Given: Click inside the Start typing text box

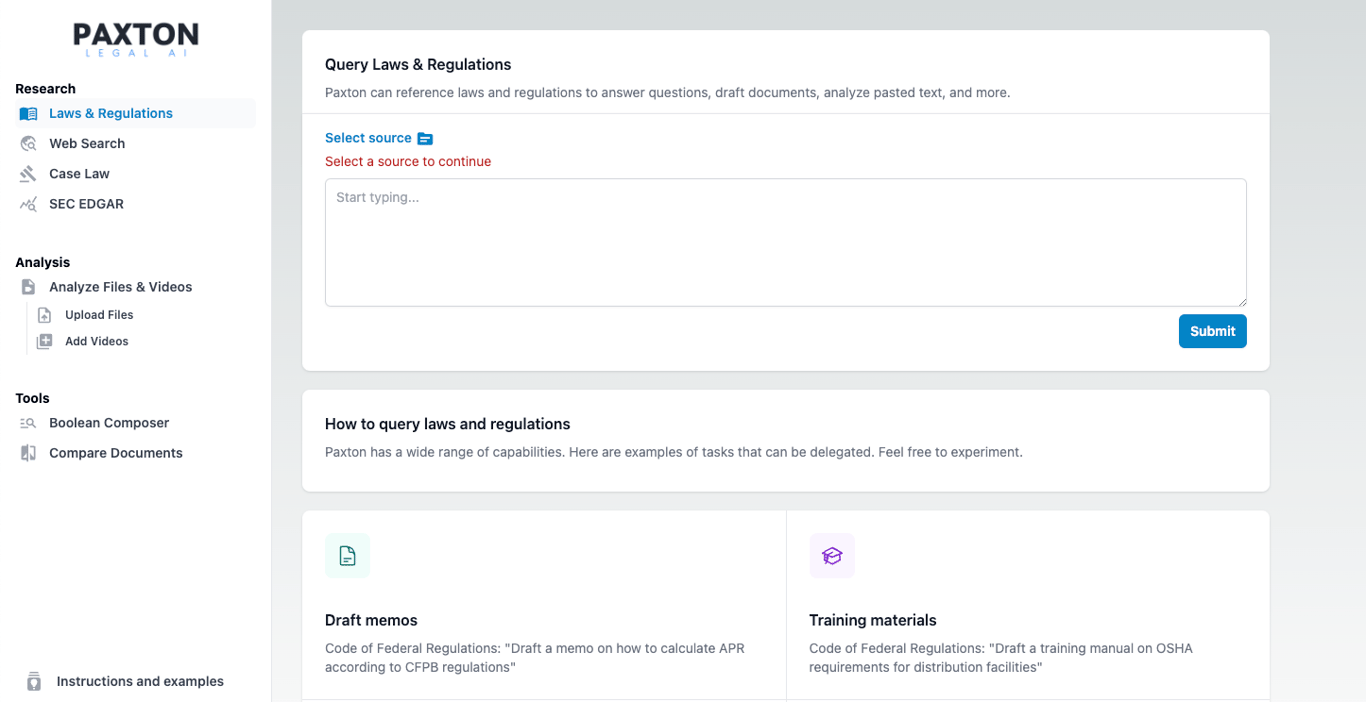Looking at the screenshot, I should point(785,240).
